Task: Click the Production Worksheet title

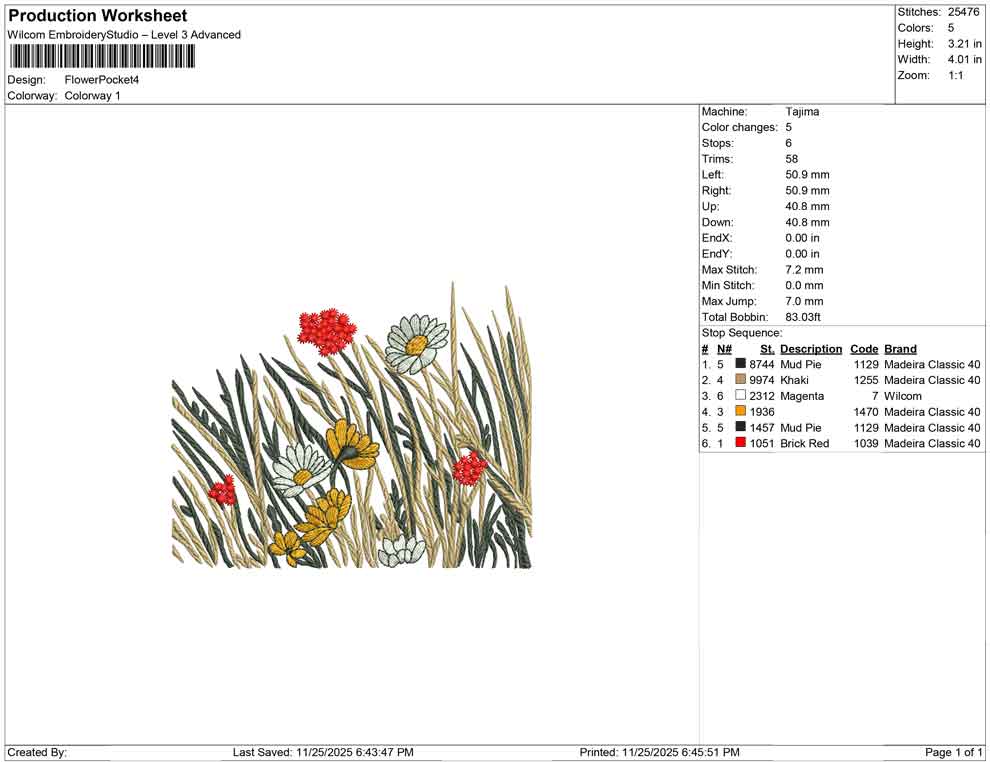Action: (98, 16)
